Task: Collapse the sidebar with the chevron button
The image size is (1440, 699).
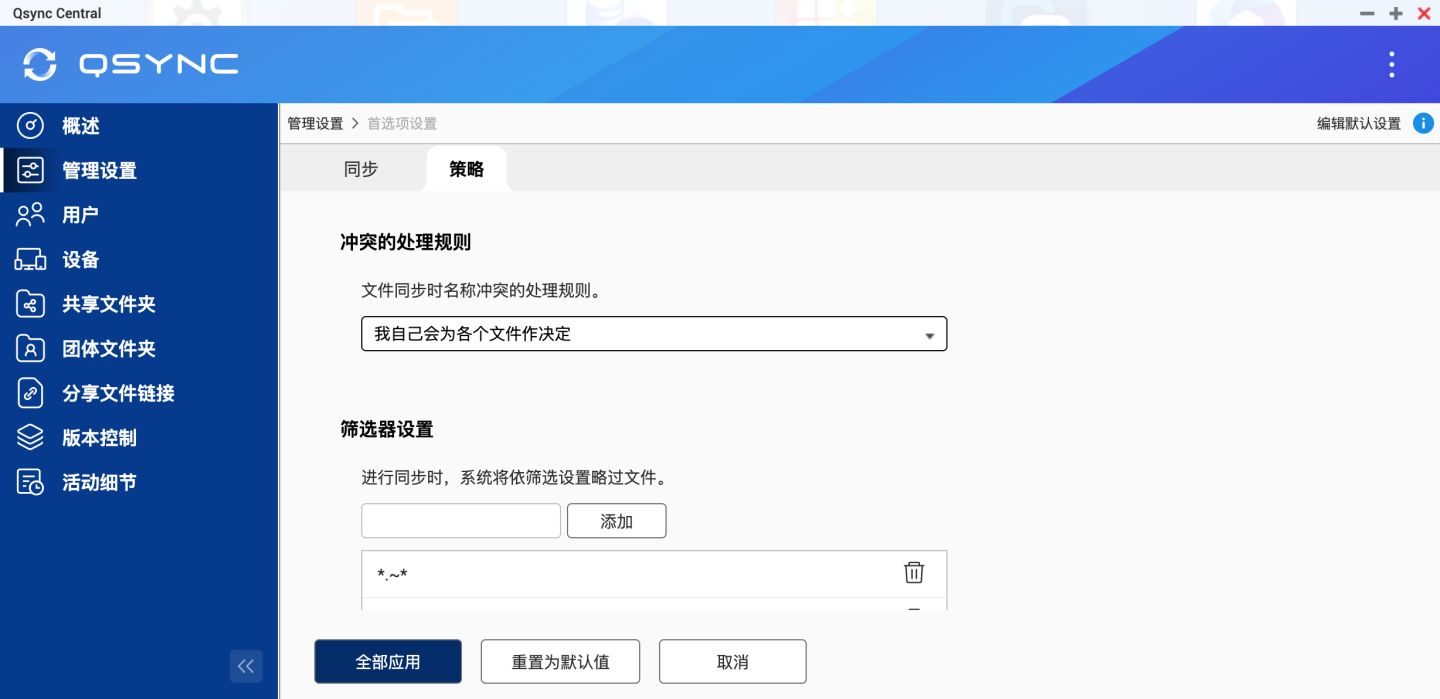Action: pos(246,666)
